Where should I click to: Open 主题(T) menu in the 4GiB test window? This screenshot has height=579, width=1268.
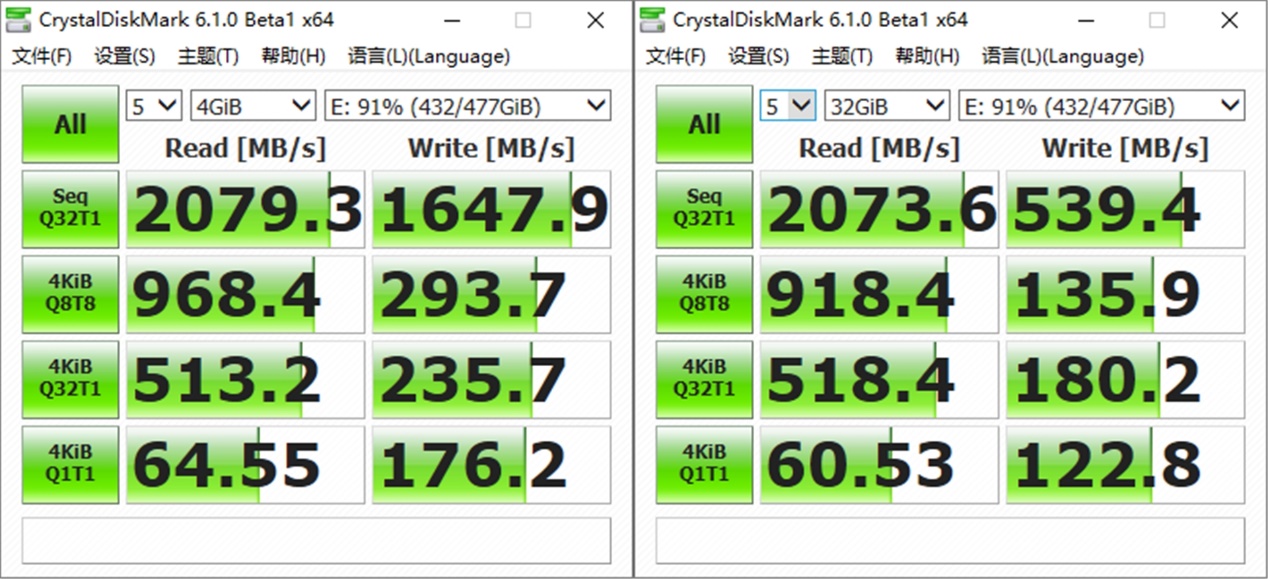click(208, 57)
